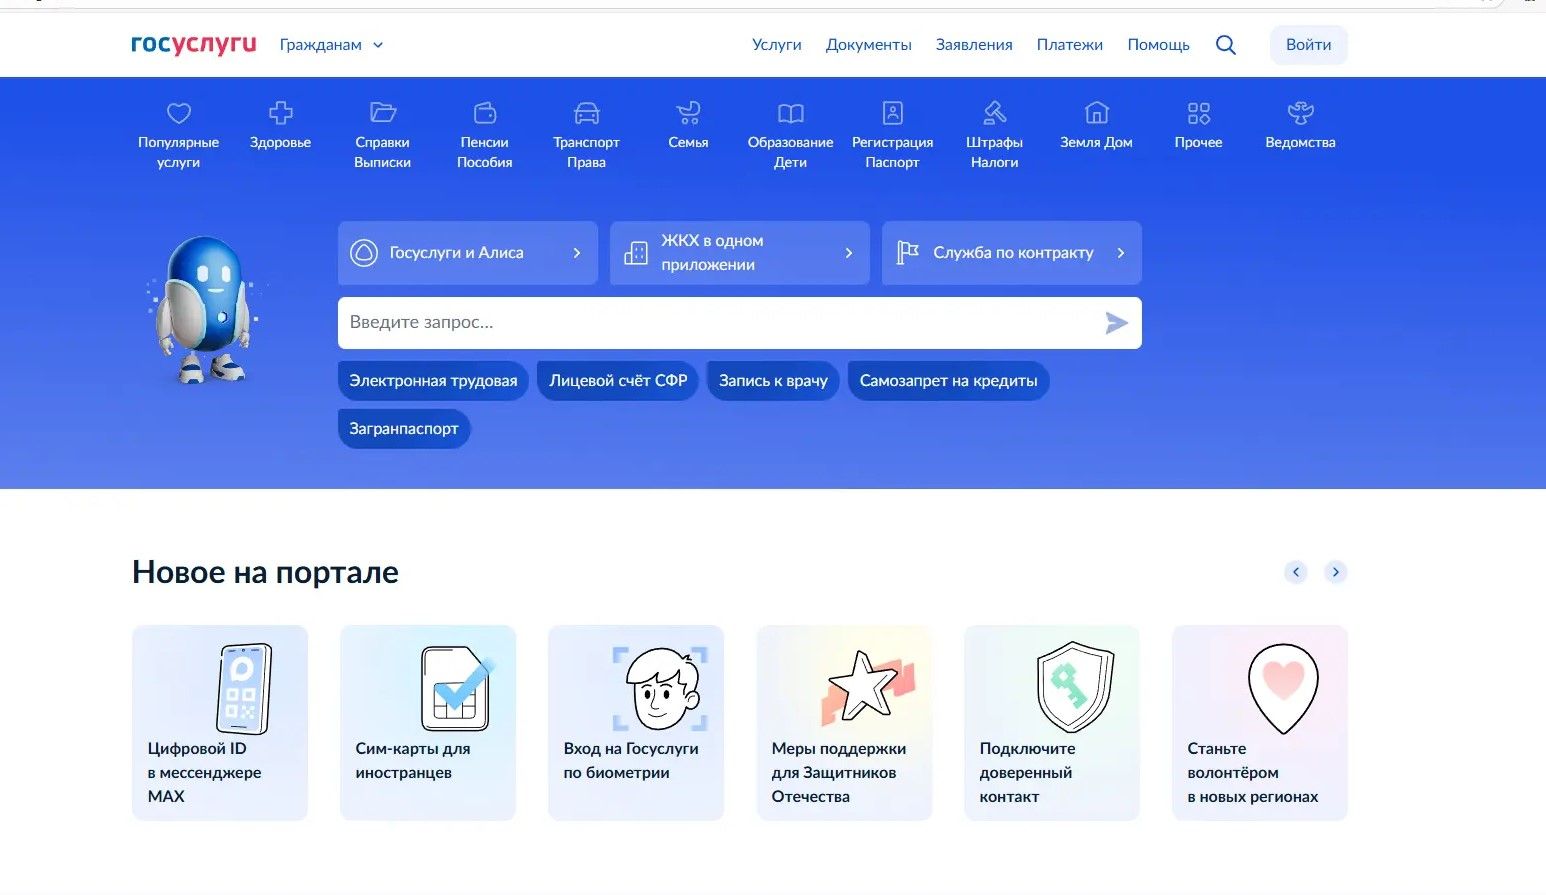The height and width of the screenshot is (895, 1546).
Task: Select the Лицевой счёт СФР chip
Action: (x=618, y=381)
